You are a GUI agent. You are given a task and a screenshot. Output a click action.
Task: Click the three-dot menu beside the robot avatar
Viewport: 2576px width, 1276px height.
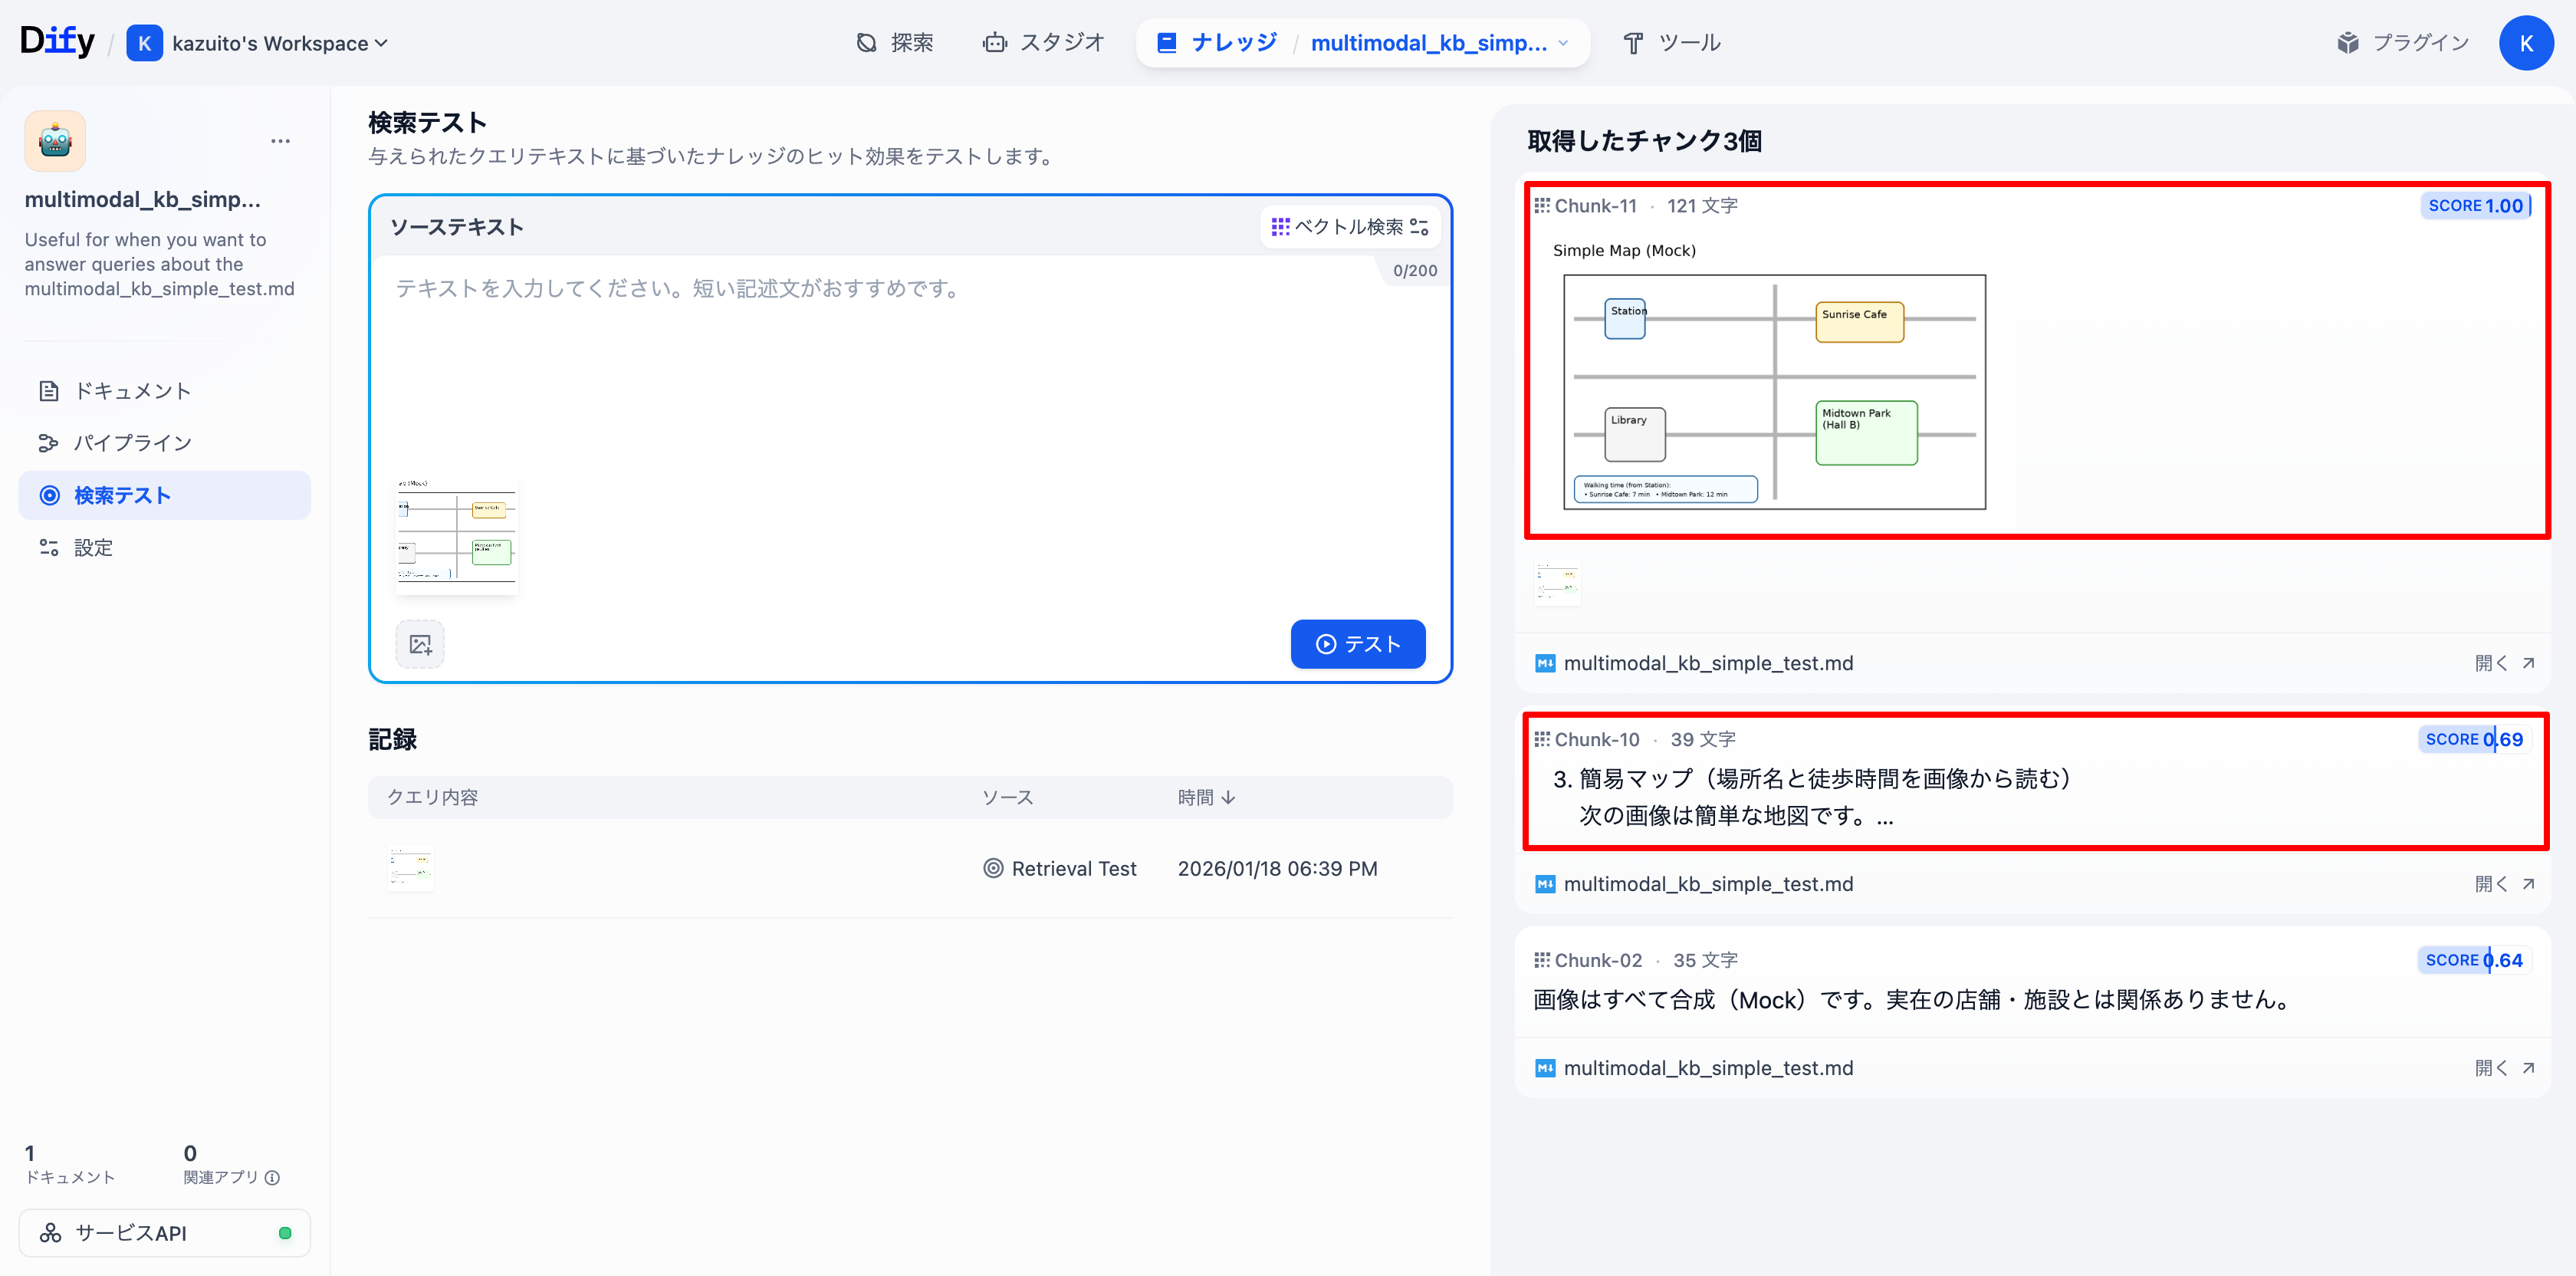[280, 141]
